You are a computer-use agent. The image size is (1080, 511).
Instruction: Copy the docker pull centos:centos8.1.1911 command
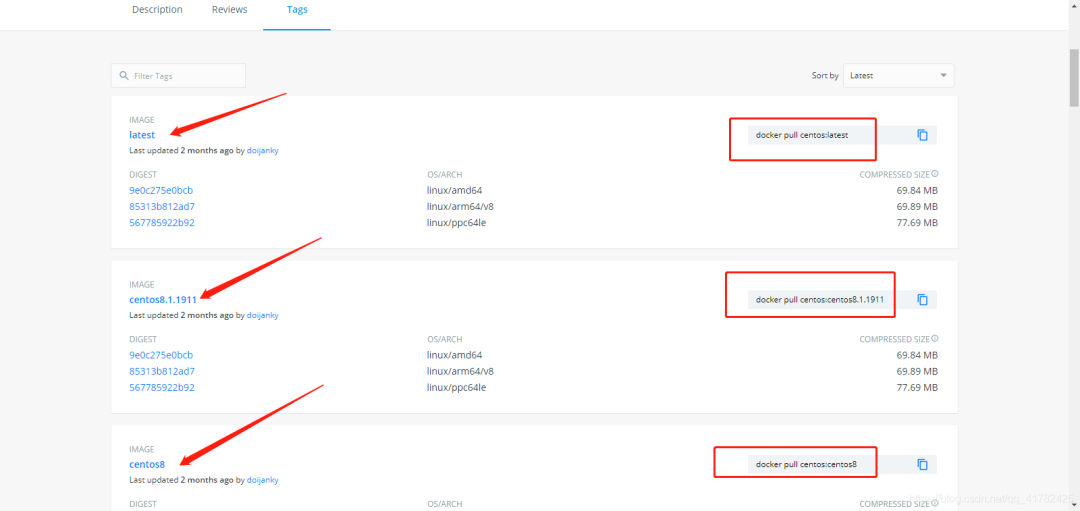(922, 300)
